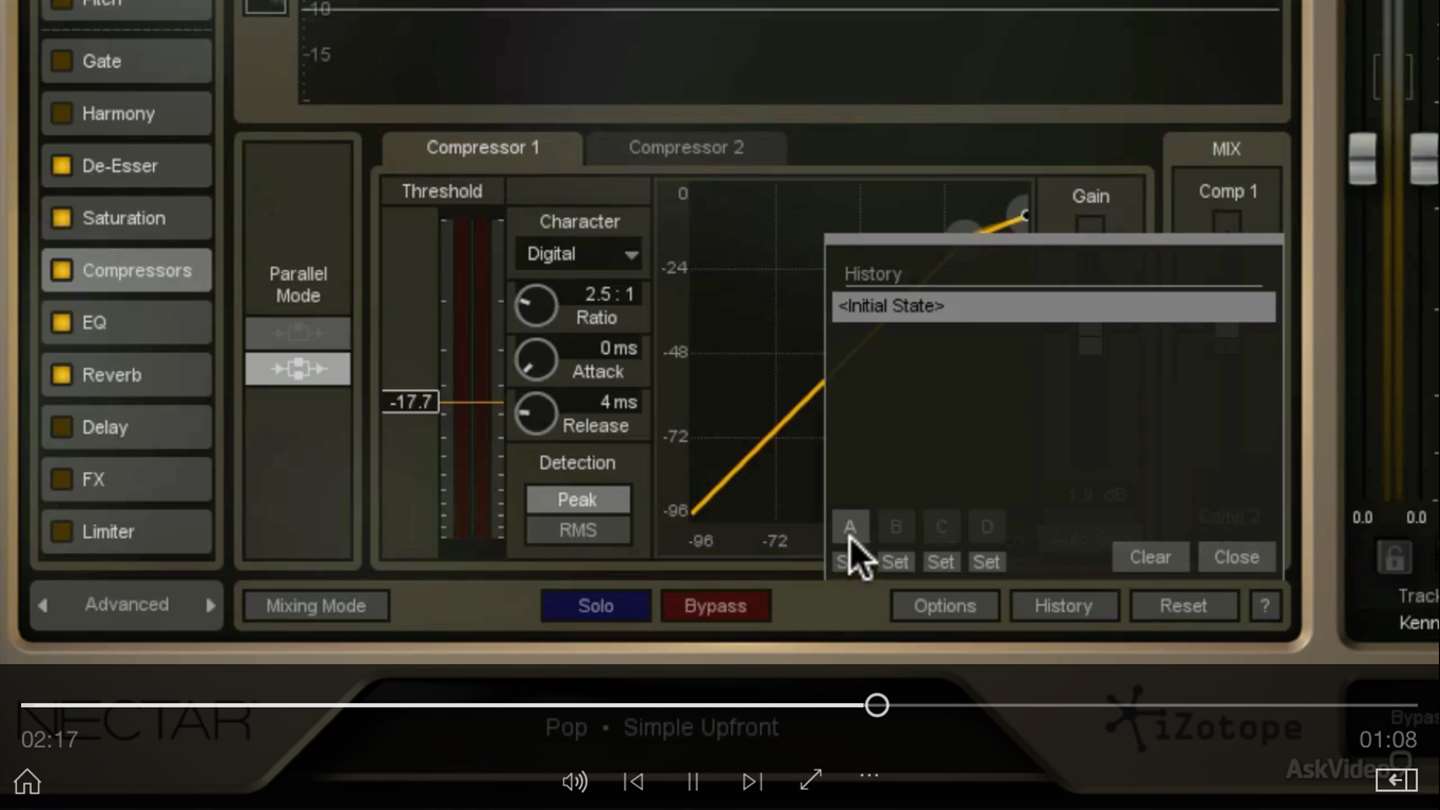
Task: Pause the video playback
Action: tap(692, 781)
